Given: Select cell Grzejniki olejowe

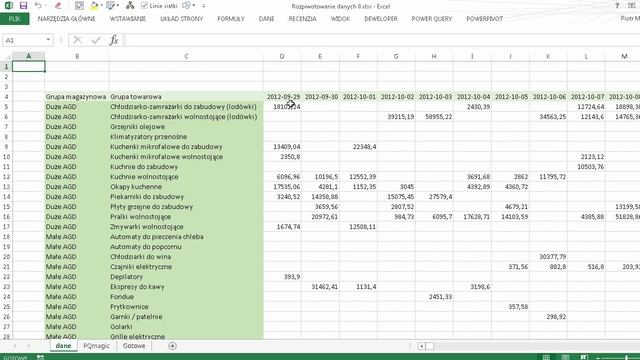Looking at the screenshot, I should pos(186,127).
